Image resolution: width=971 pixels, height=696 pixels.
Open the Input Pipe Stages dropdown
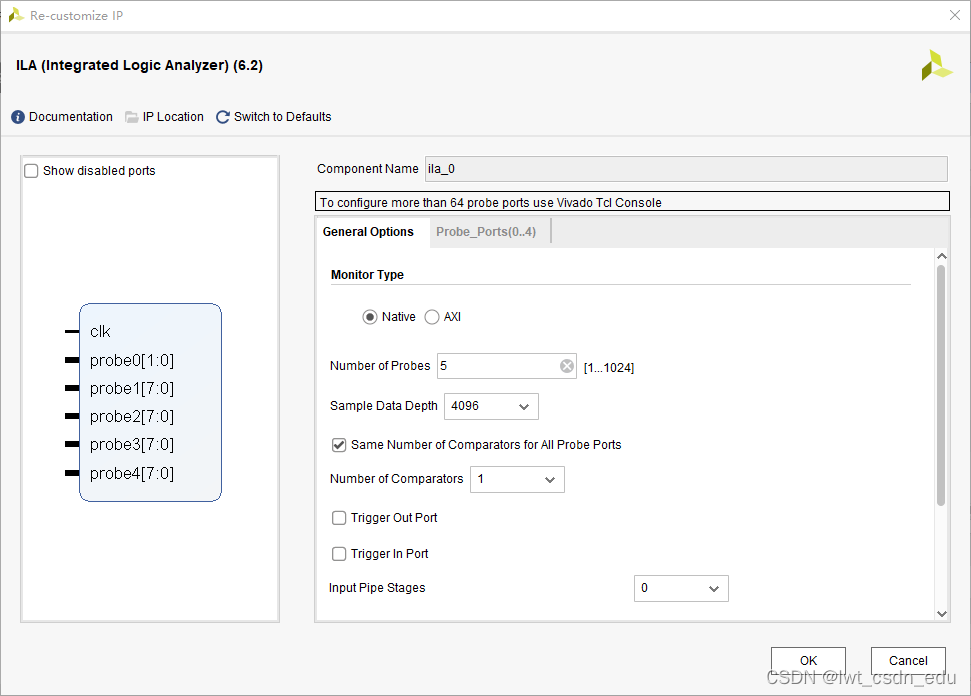pyautogui.click(x=681, y=588)
